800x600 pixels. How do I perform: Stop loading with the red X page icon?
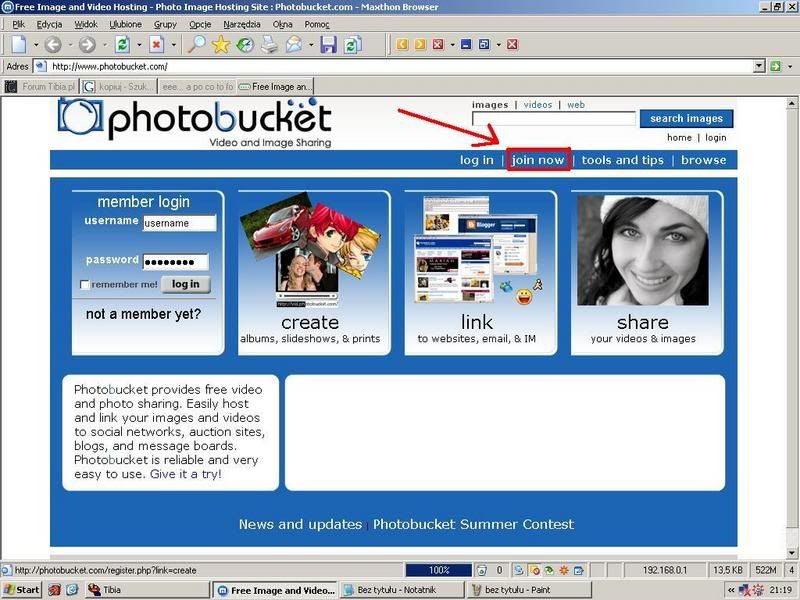click(156, 44)
